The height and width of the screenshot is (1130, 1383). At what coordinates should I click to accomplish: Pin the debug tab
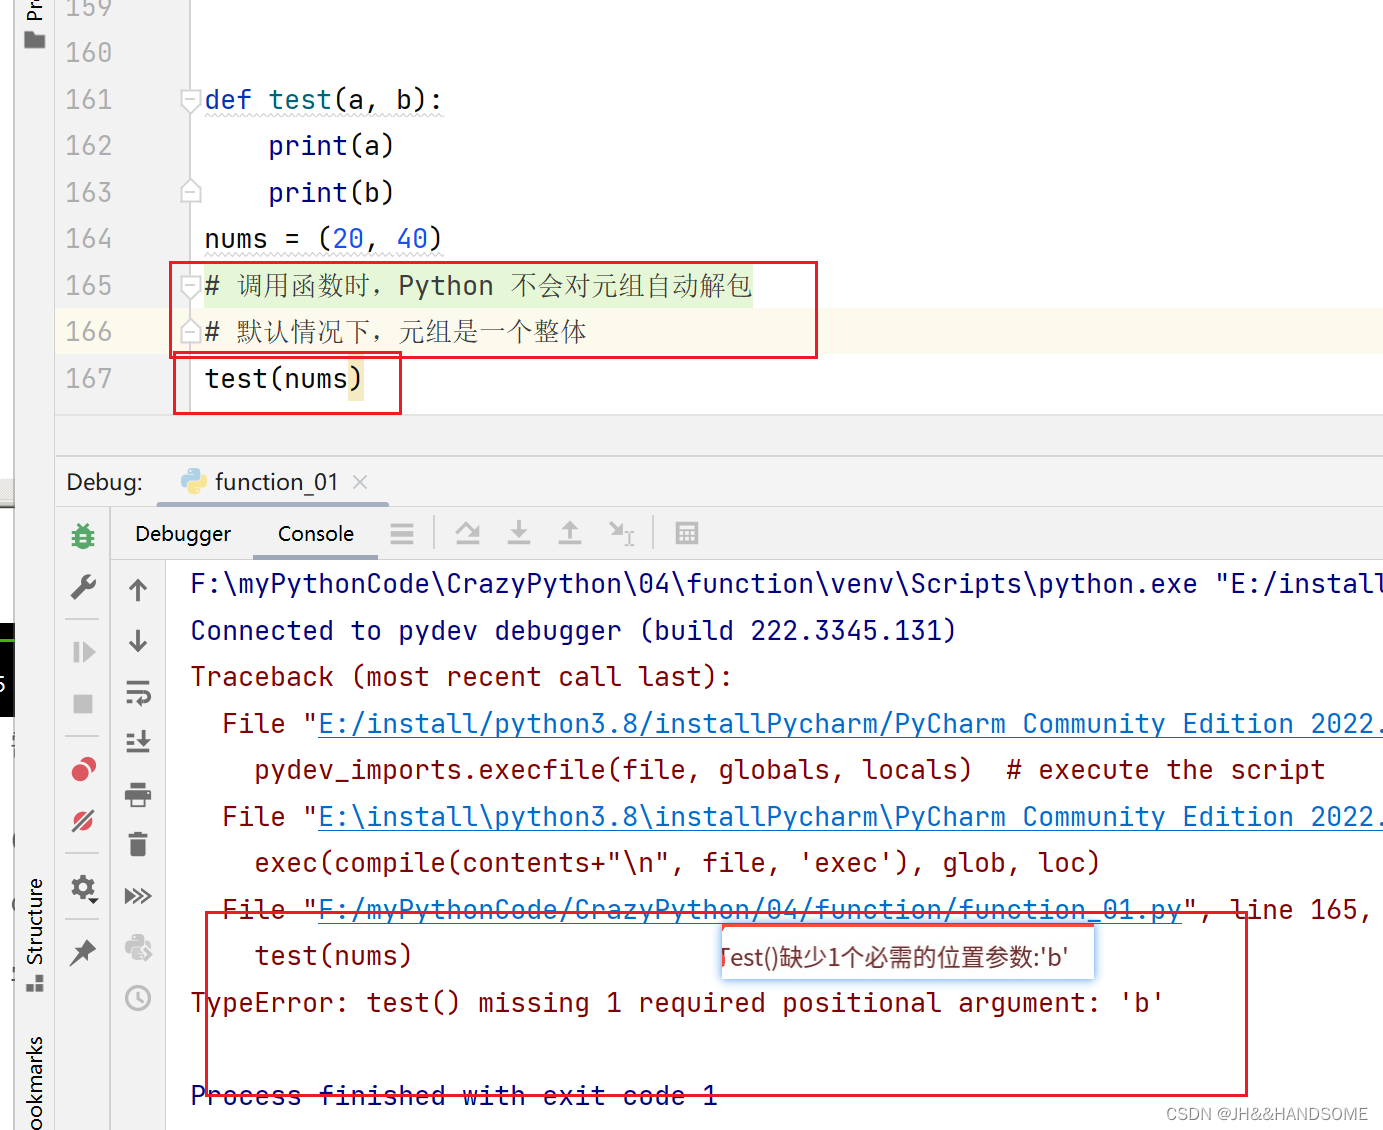tap(83, 952)
